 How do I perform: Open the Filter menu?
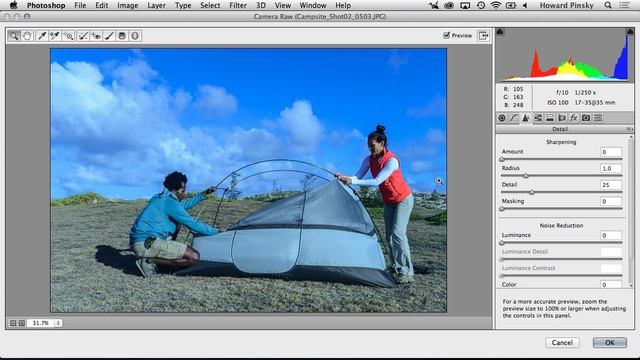238,5
